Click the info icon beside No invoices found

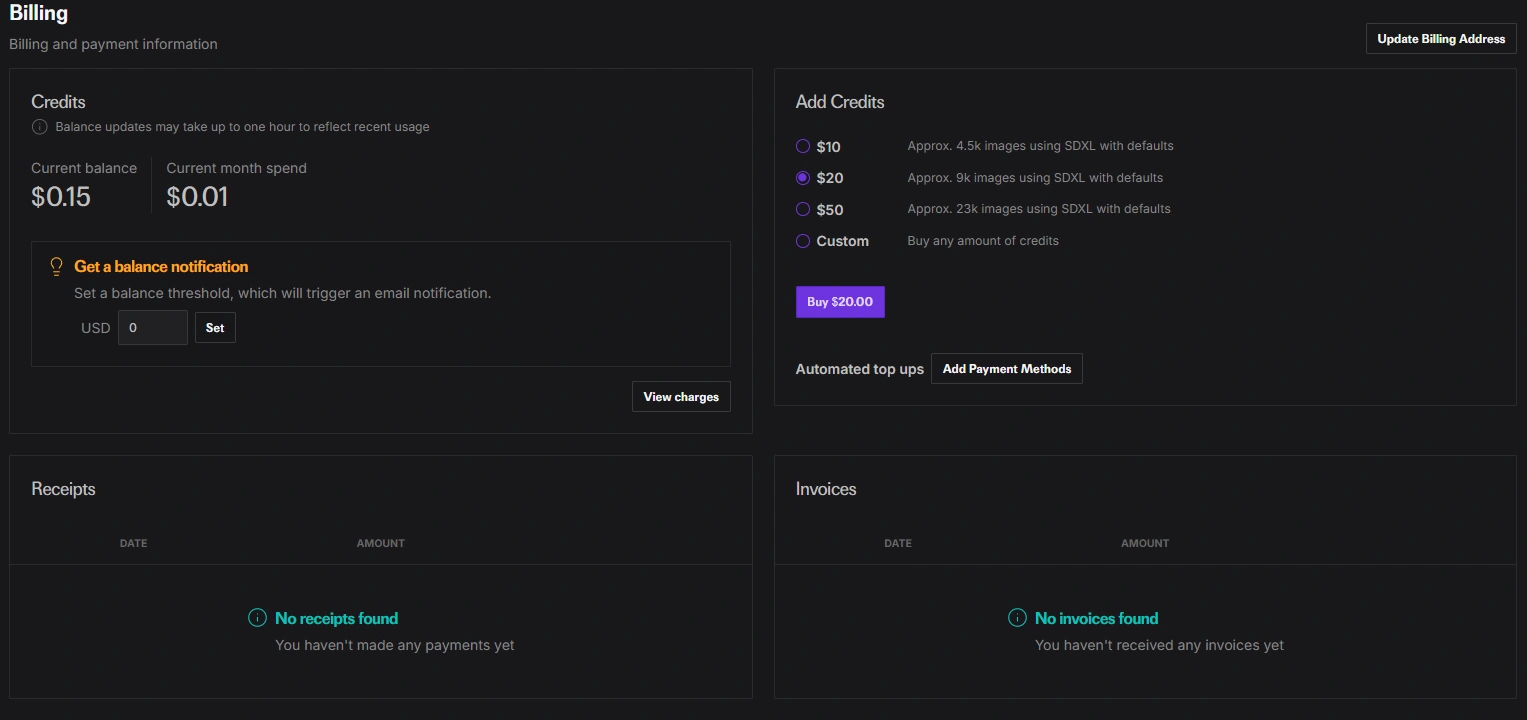pos(1017,618)
